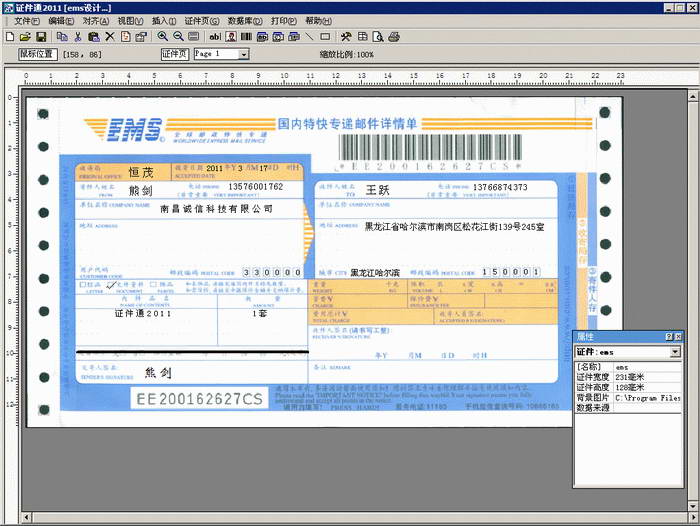This screenshot has height=526, width=700.
Task: Select the barcode insertion tool
Action: 246,37
